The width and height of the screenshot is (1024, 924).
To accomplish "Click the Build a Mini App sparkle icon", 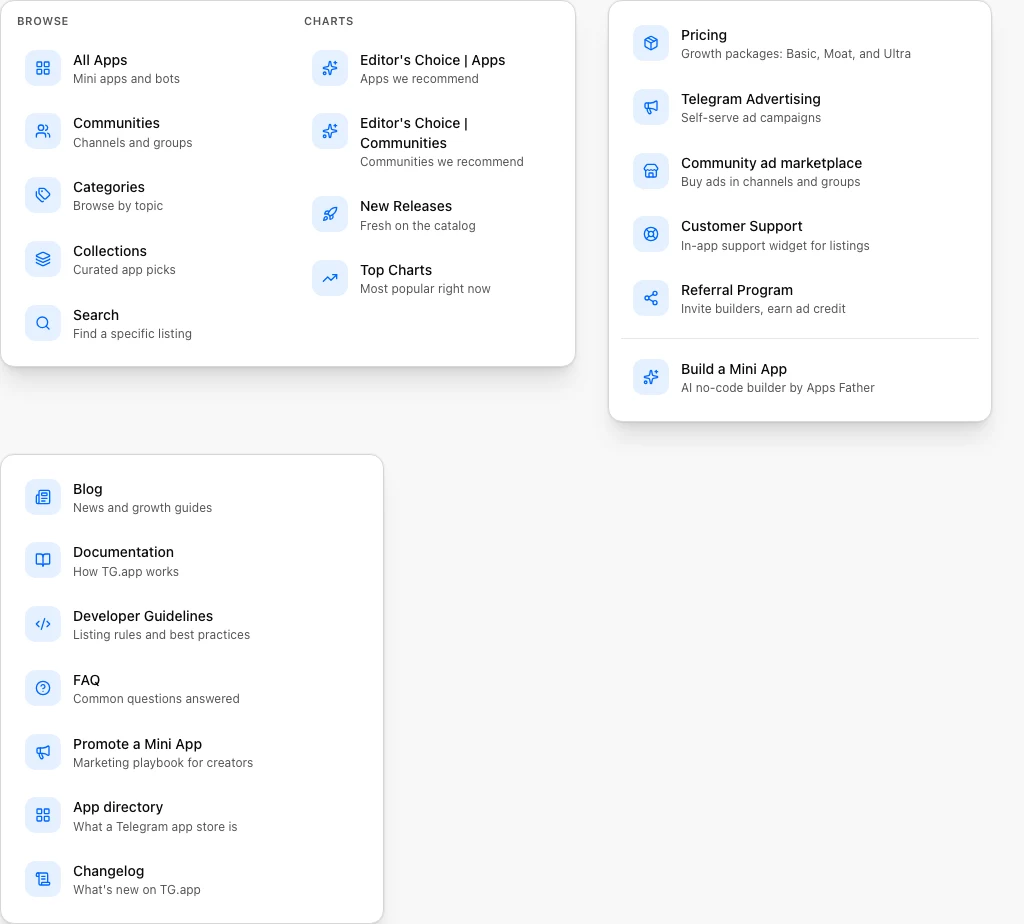I will (651, 377).
